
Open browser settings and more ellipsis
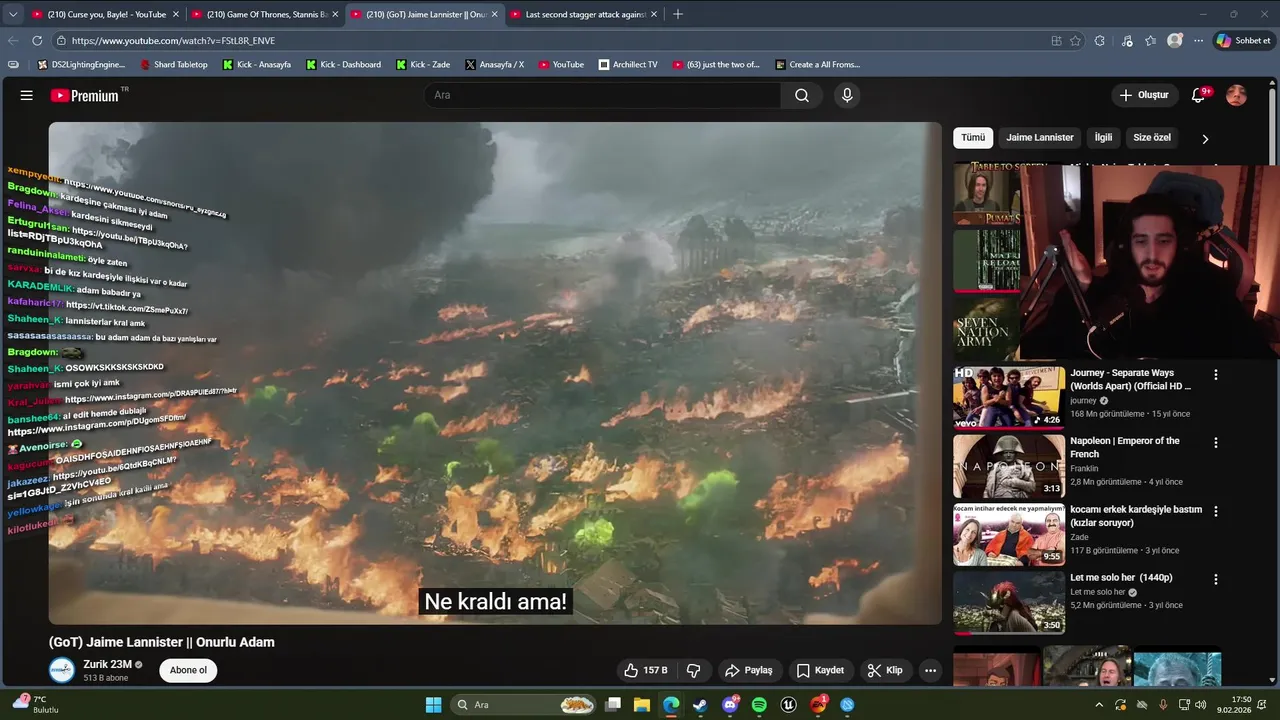[1198, 41]
